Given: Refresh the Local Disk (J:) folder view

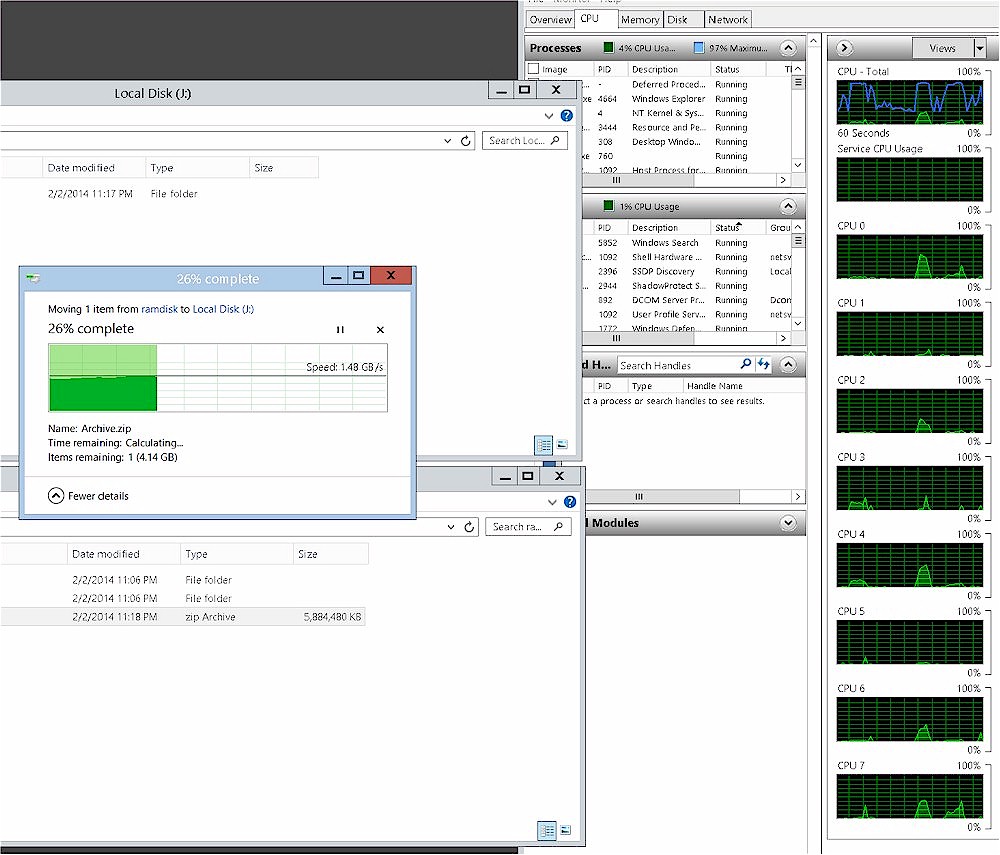Looking at the screenshot, I should coord(466,141).
